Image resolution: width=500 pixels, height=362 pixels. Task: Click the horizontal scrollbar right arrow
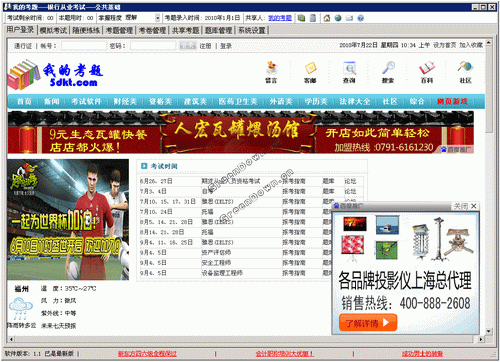point(481,339)
